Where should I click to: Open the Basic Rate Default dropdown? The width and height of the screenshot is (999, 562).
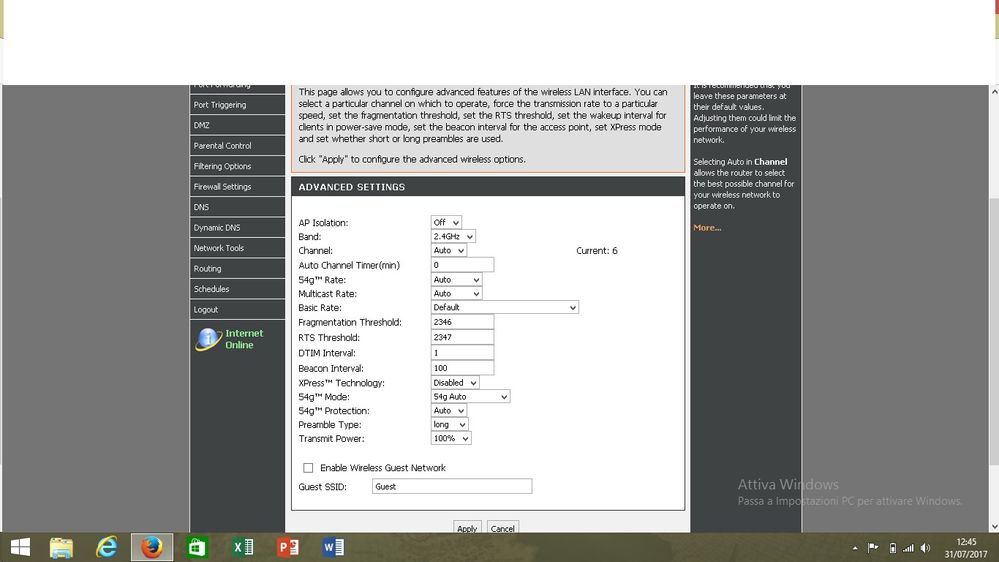click(x=505, y=307)
